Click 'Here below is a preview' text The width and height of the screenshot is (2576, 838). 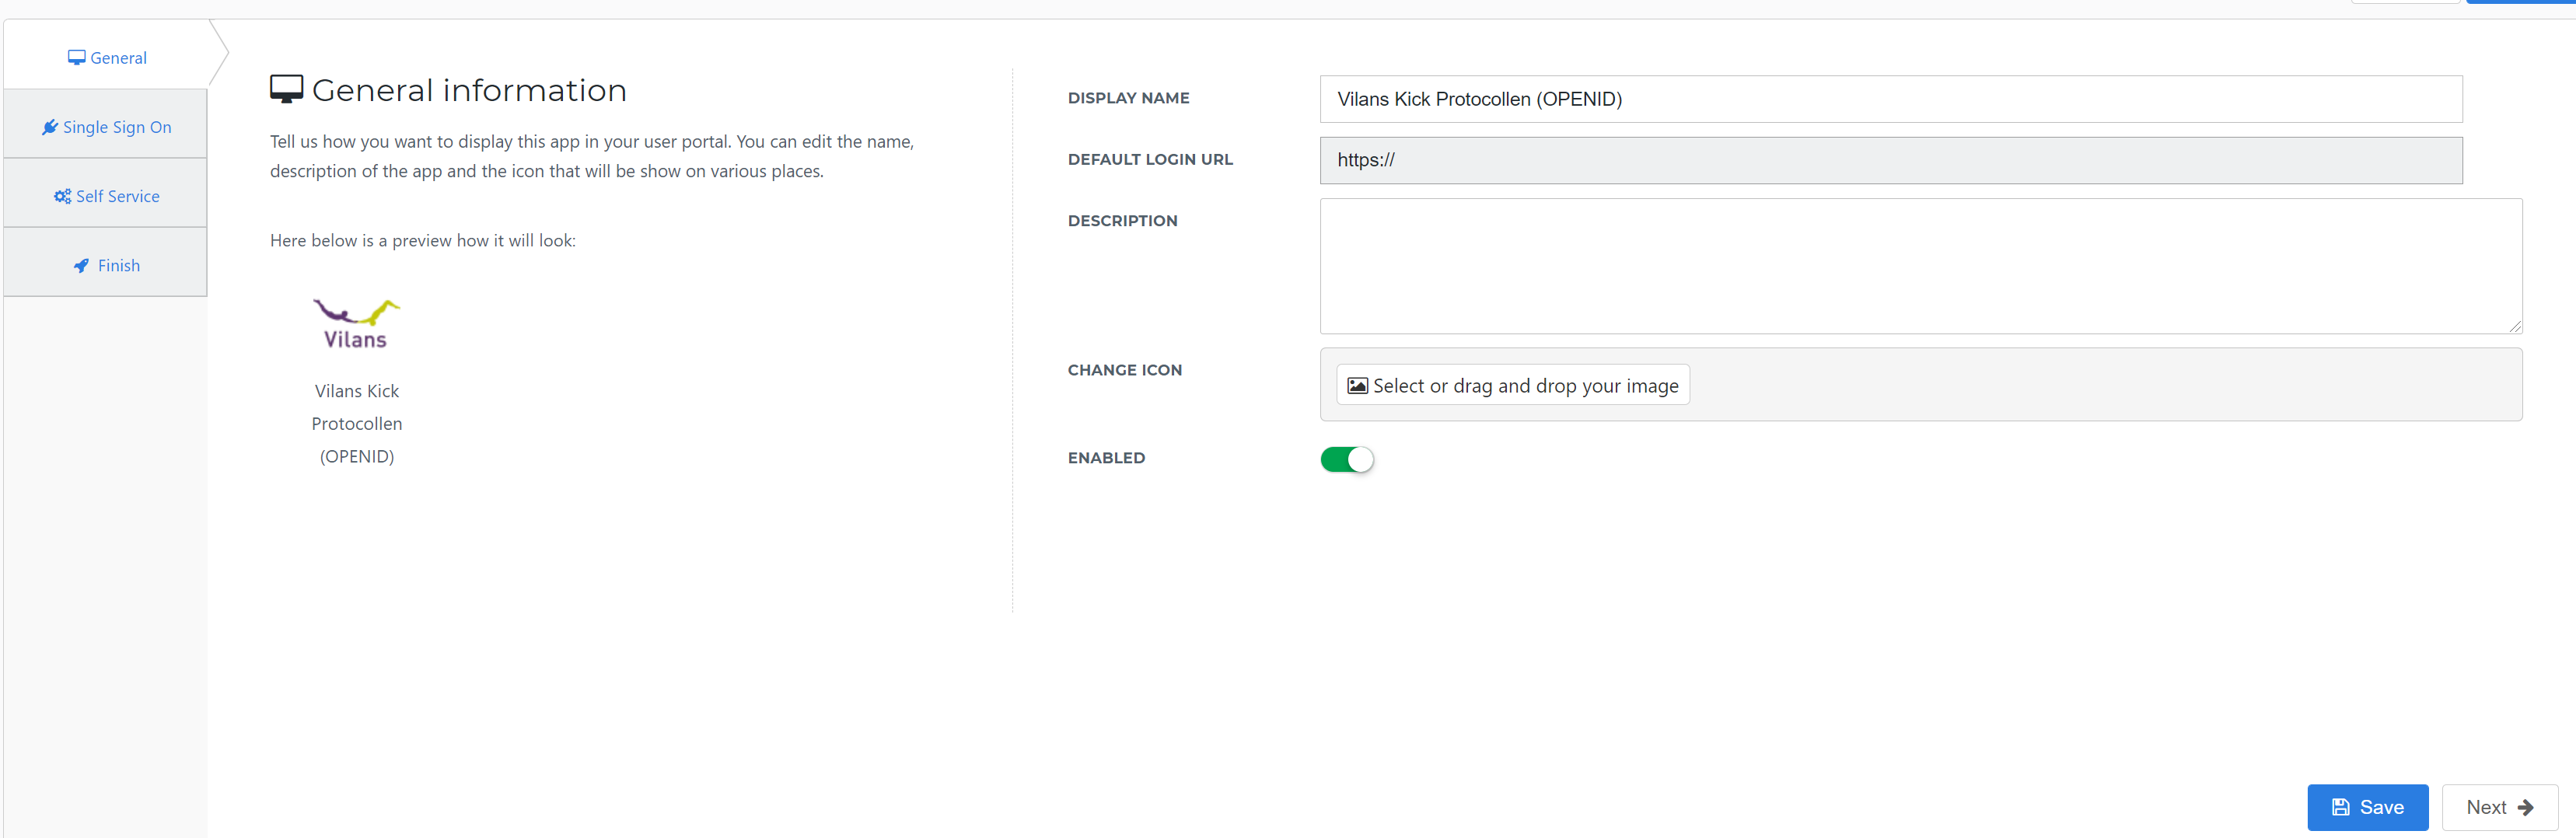[422, 240]
